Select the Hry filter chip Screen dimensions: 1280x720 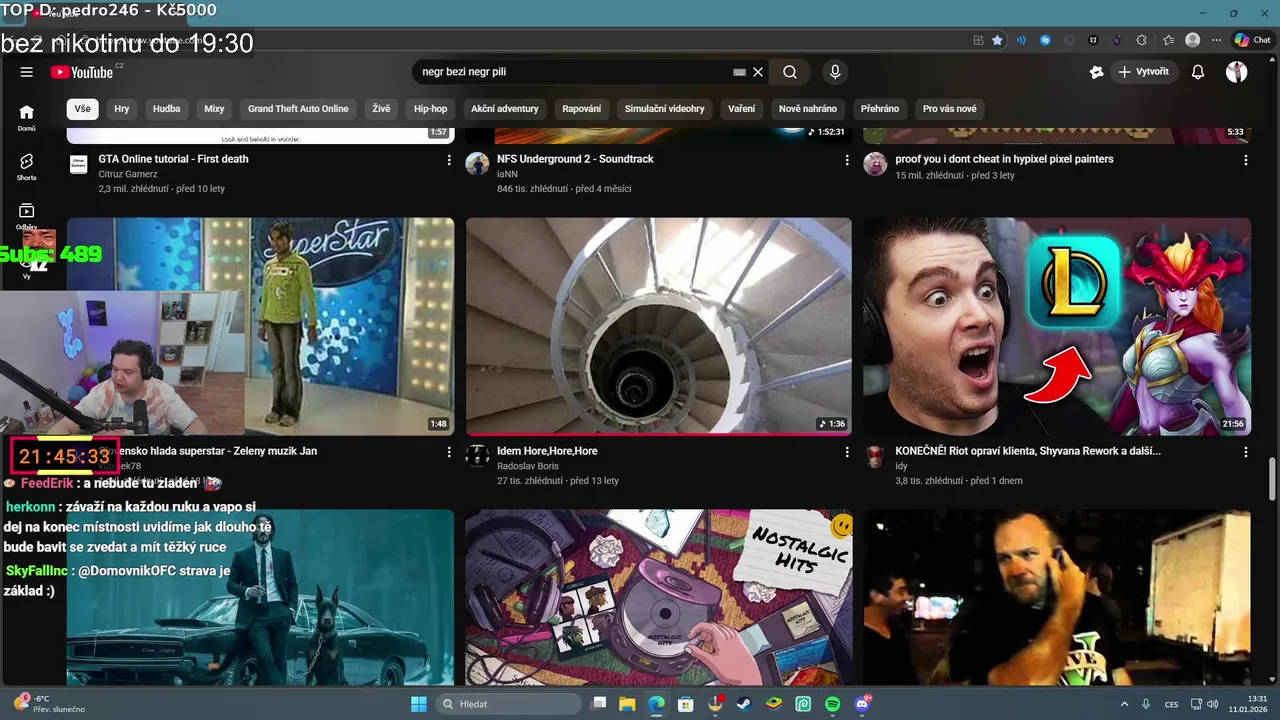(122, 109)
